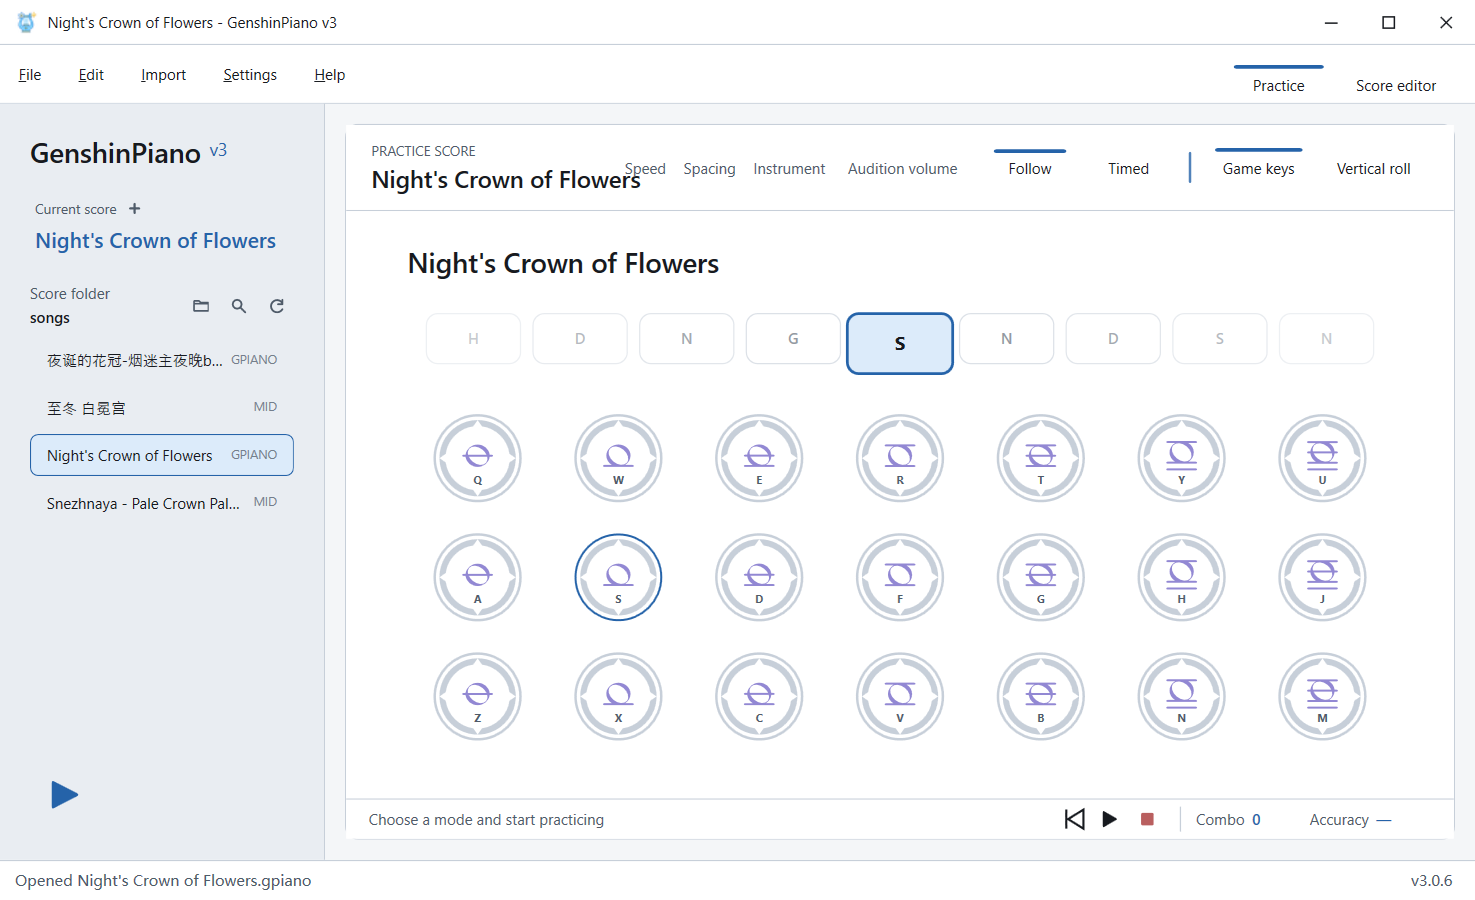This screenshot has width=1475, height=900.
Task: Add a new current score with plus icon
Action: pyautogui.click(x=135, y=209)
